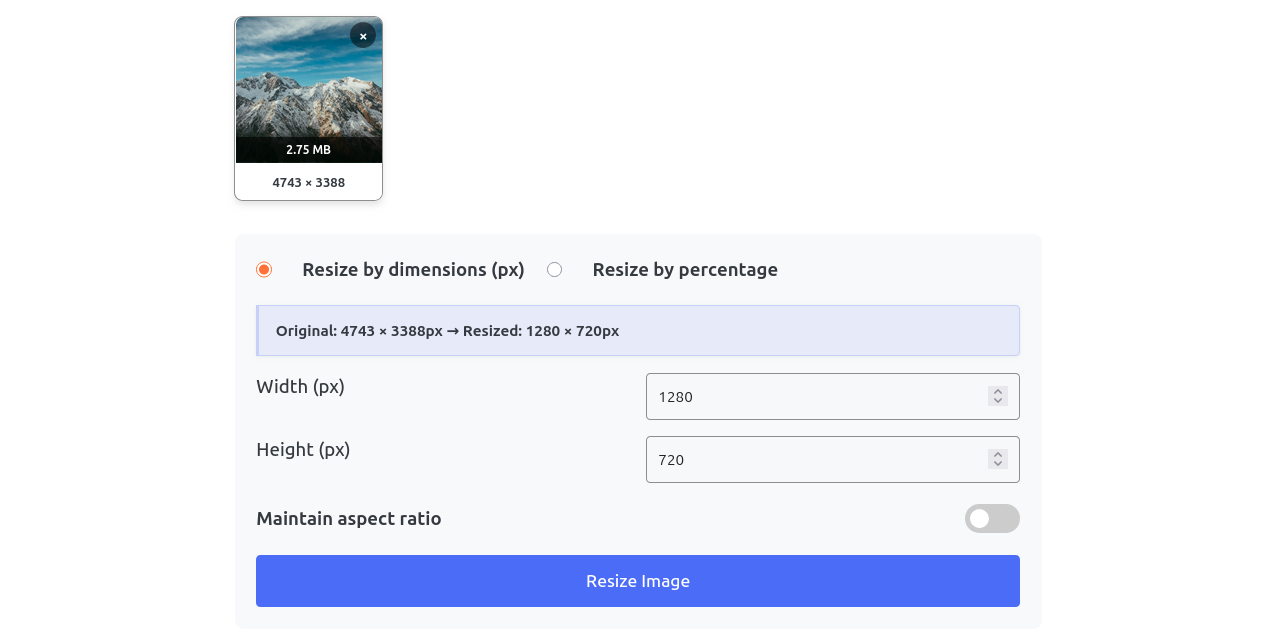Click the 2.75 MB file size badge
This screenshot has width=1279, height=637.
pyautogui.click(x=308, y=149)
